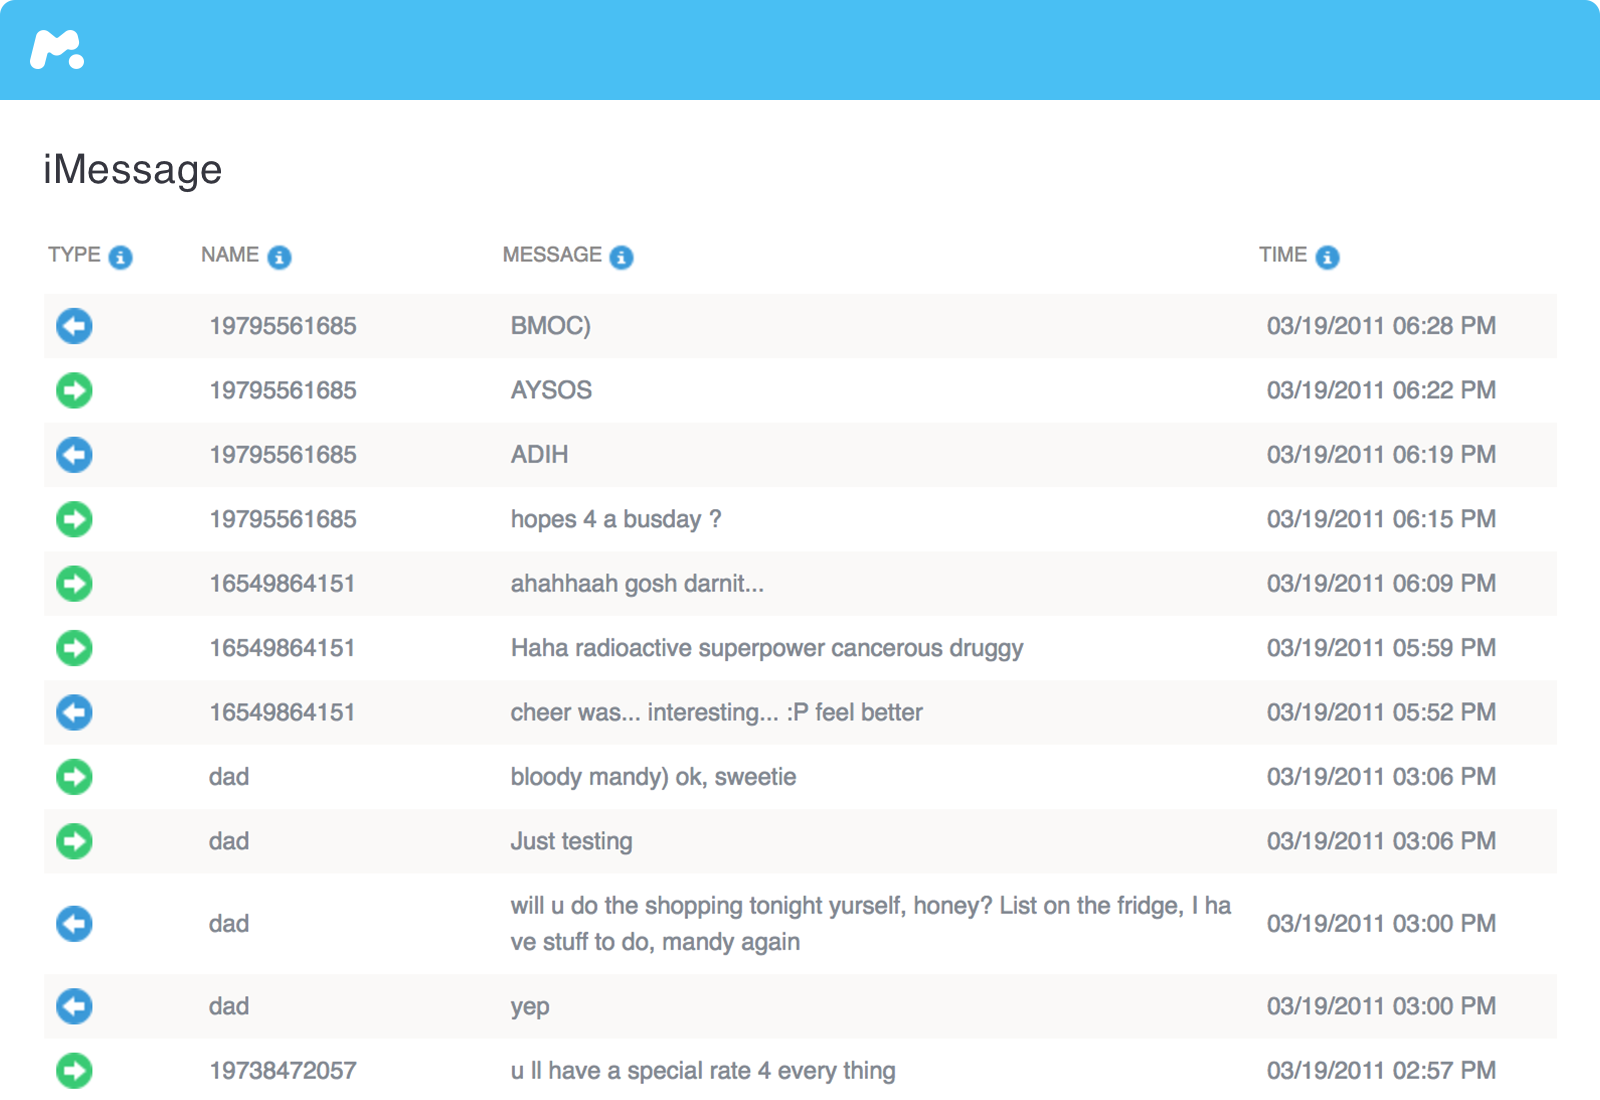Select the iMessage page title
Viewport: 1600px width, 1100px height.
click(x=133, y=170)
